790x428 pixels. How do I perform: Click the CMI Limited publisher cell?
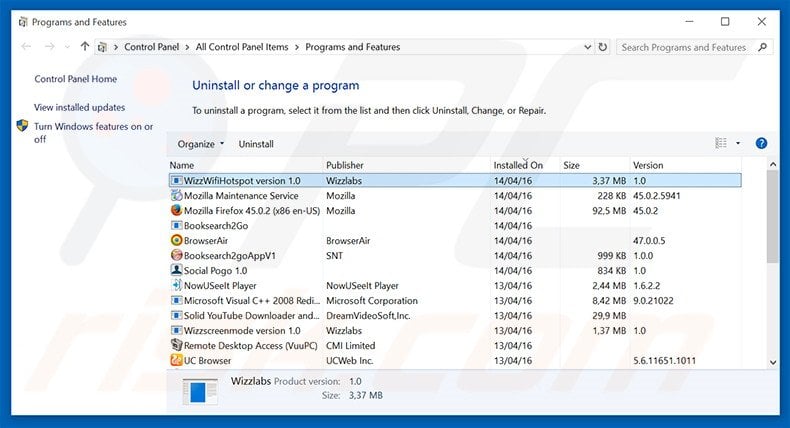(x=350, y=345)
